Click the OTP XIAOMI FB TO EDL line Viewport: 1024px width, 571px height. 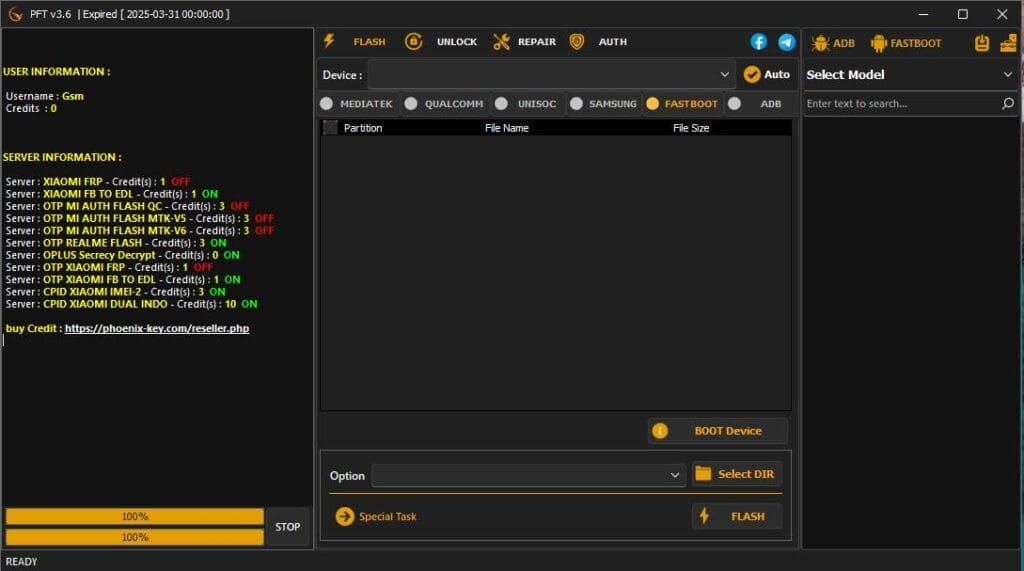pos(123,280)
